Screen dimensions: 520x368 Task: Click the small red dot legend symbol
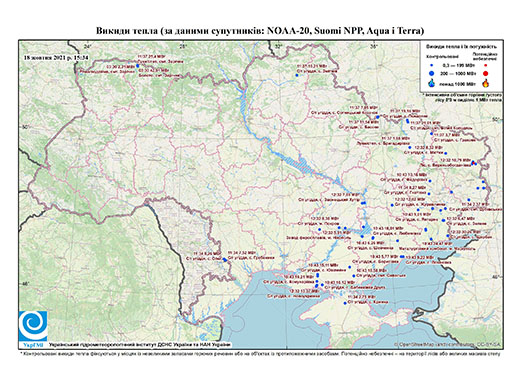[x=485, y=66]
